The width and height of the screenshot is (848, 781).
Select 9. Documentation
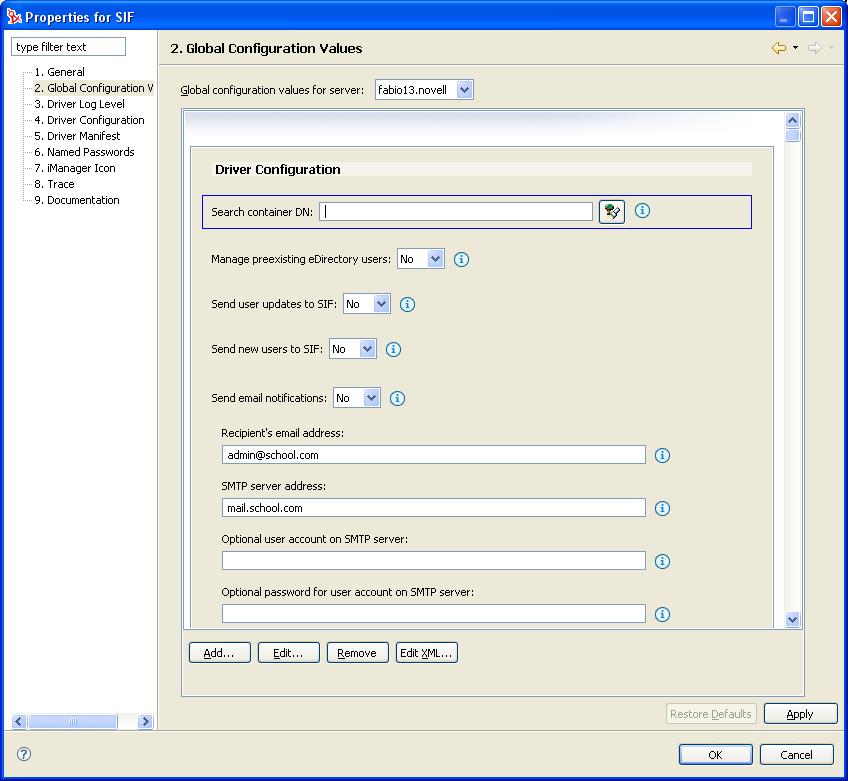(x=77, y=200)
